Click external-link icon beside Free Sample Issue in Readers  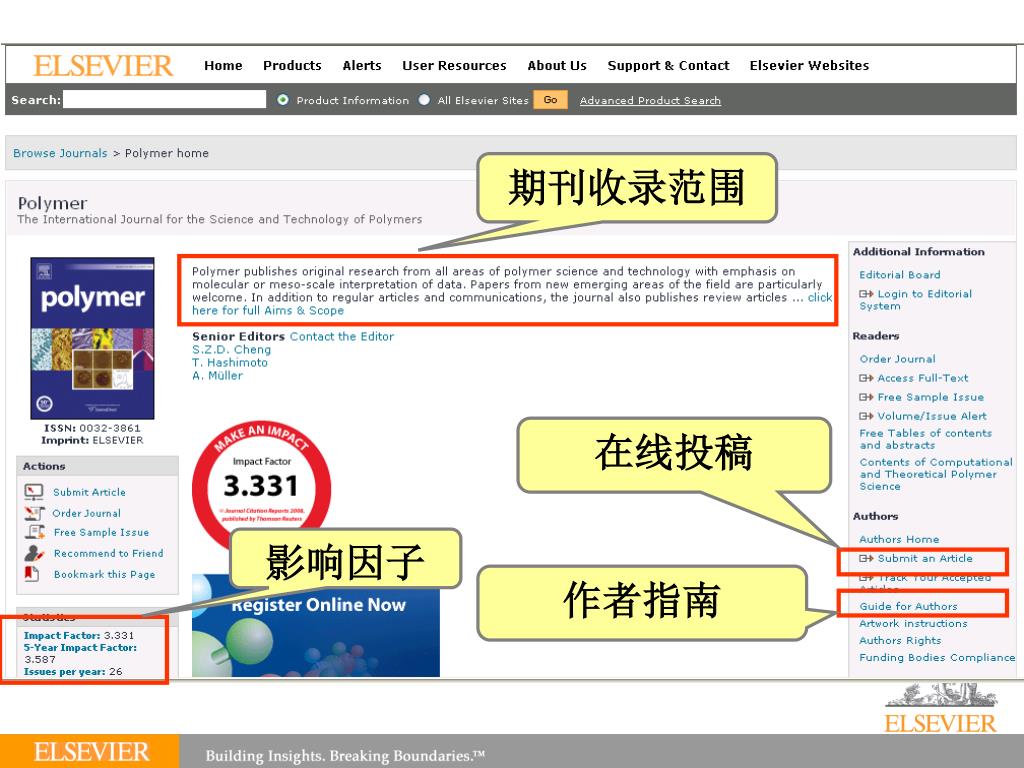866,397
